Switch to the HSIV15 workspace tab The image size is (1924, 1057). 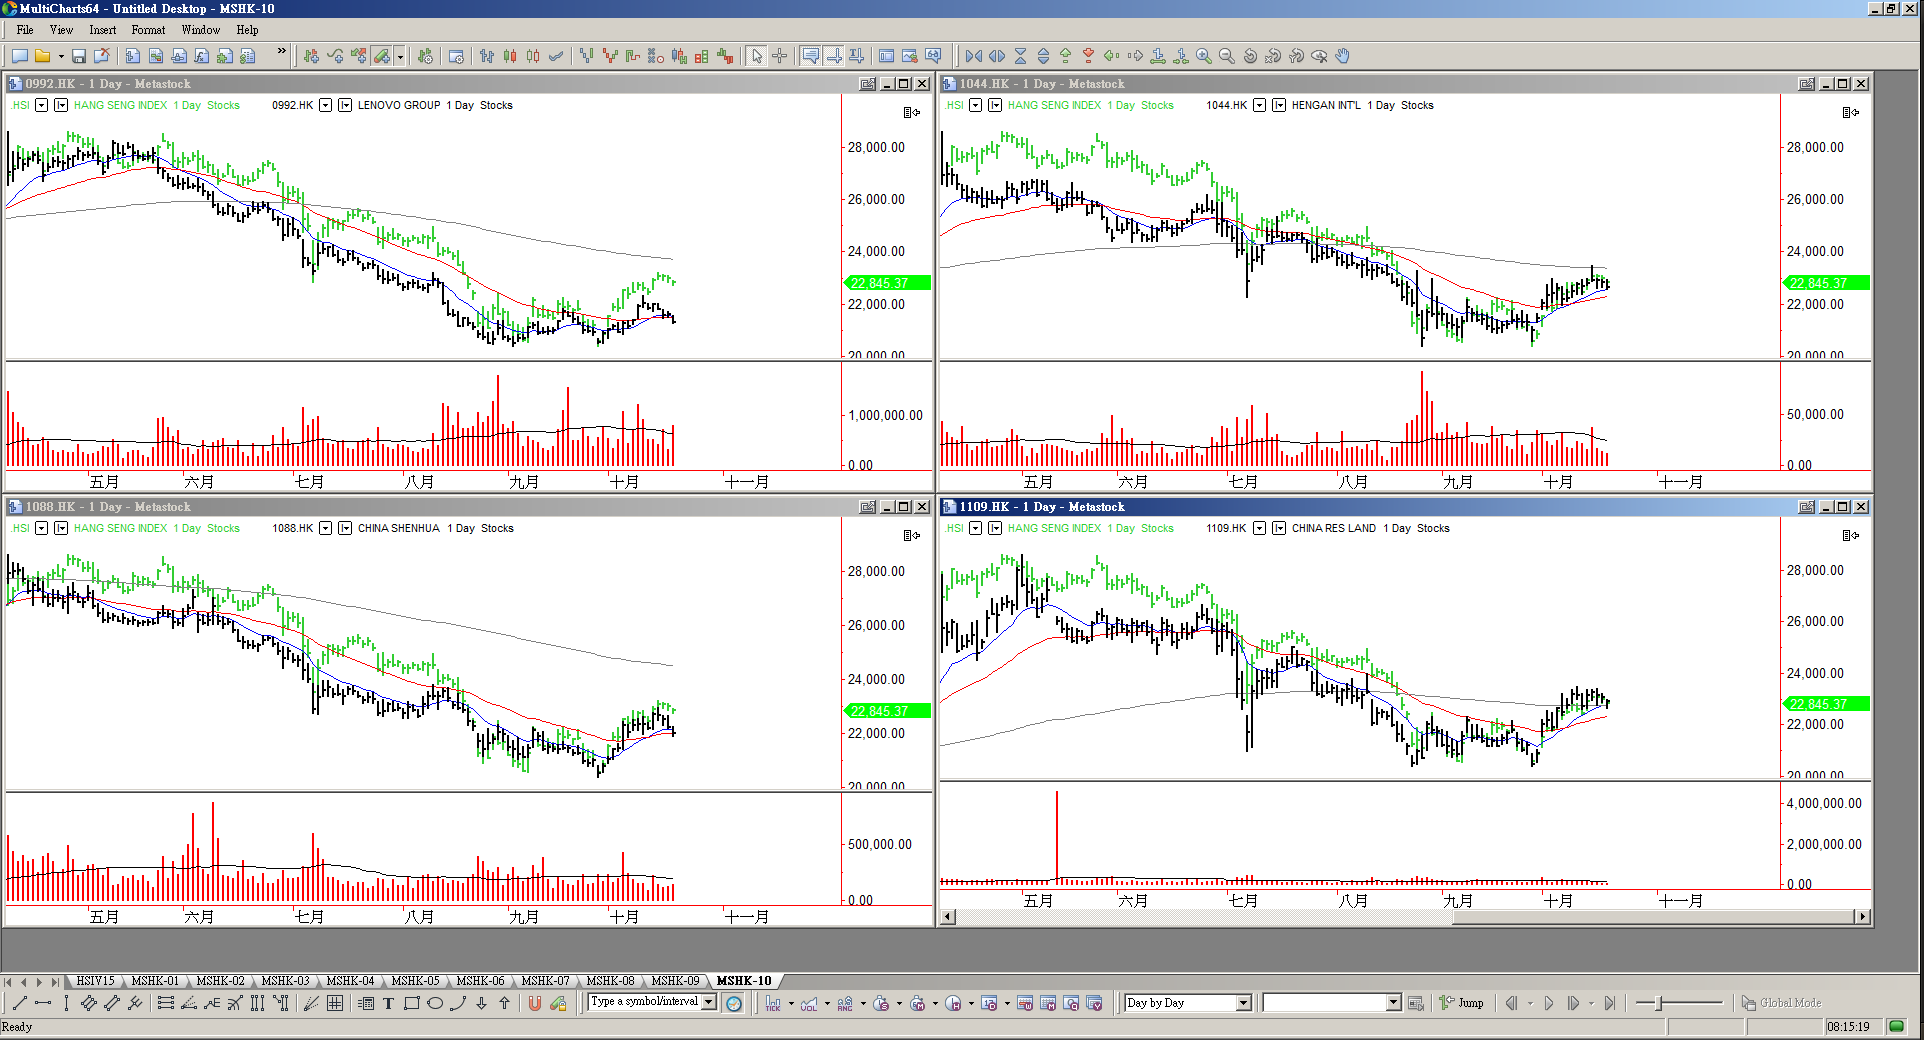96,981
